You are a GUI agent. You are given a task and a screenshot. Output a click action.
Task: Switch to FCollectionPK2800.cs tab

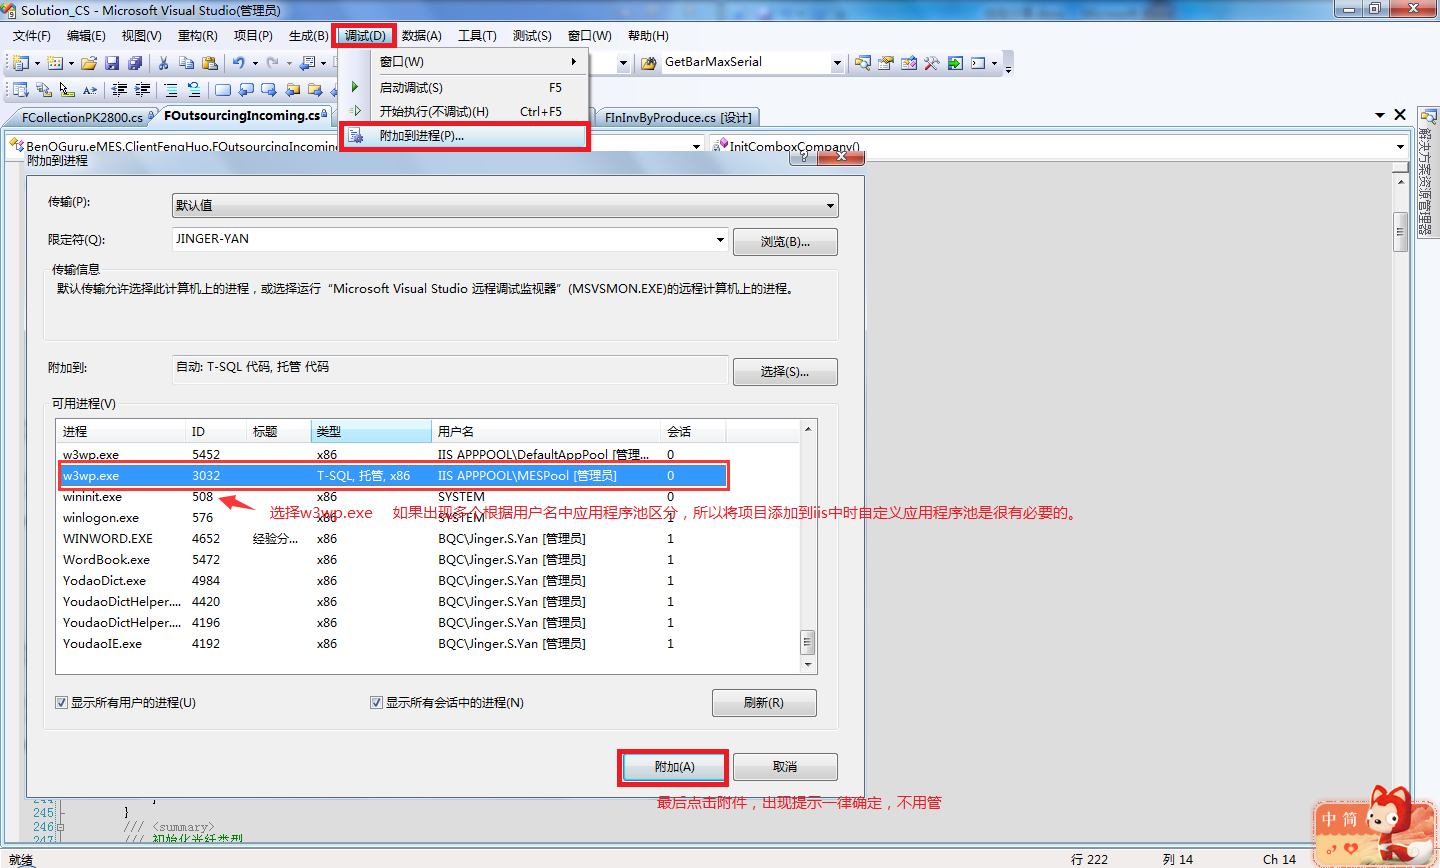[82, 117]
